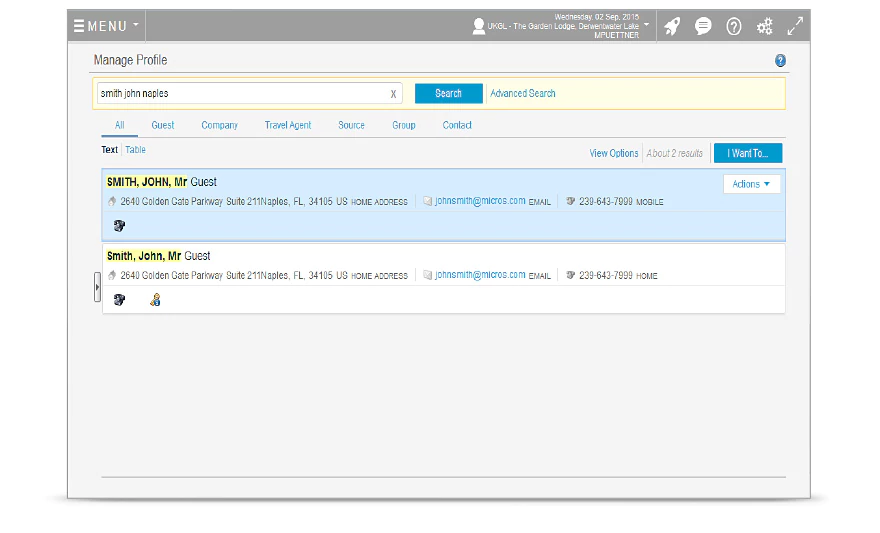Click the question mark help icon in header
Image resolution: width=880 pixels, height=533 pixels.
tap(734, 27)
